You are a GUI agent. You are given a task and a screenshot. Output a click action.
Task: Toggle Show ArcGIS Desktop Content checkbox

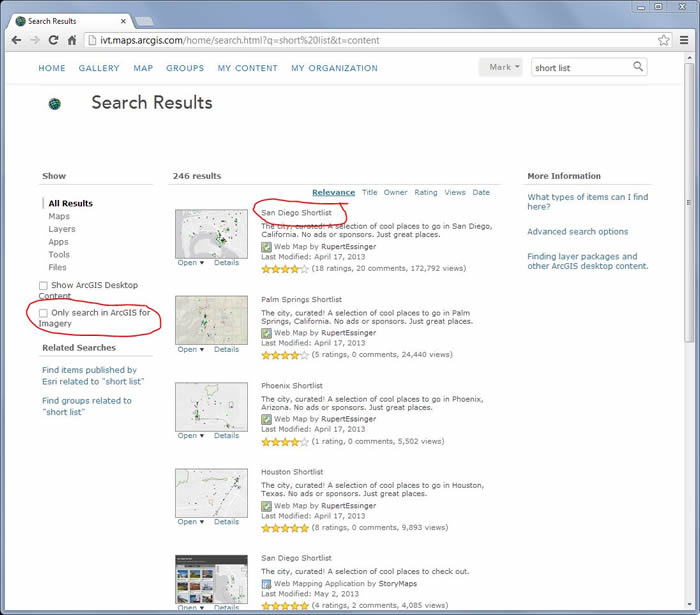43,286
